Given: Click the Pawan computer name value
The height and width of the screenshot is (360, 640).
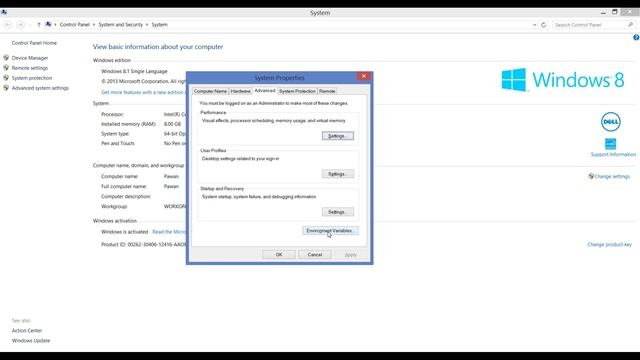Looking at the screenshot, I should (x=171, y=176).
